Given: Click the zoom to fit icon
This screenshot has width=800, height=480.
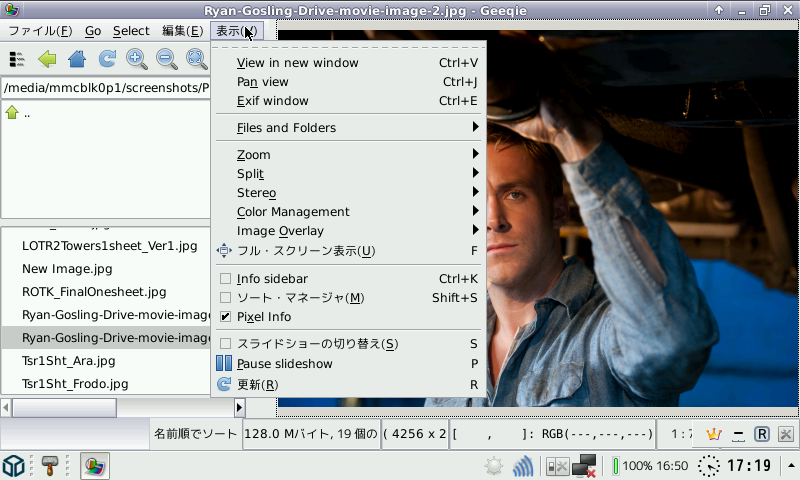Looking at the screenshot, I should coord(196,59).
